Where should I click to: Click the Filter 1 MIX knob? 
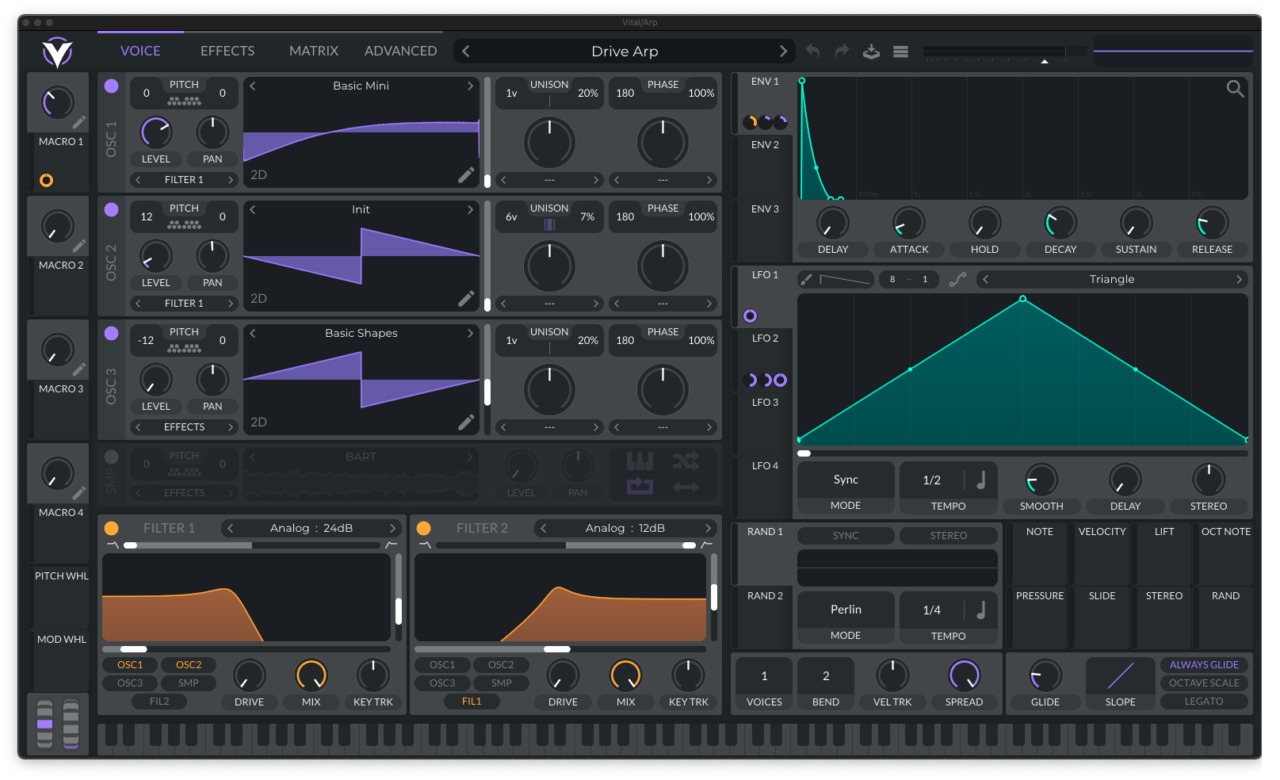pyautogui.click(x=311, y=675)
